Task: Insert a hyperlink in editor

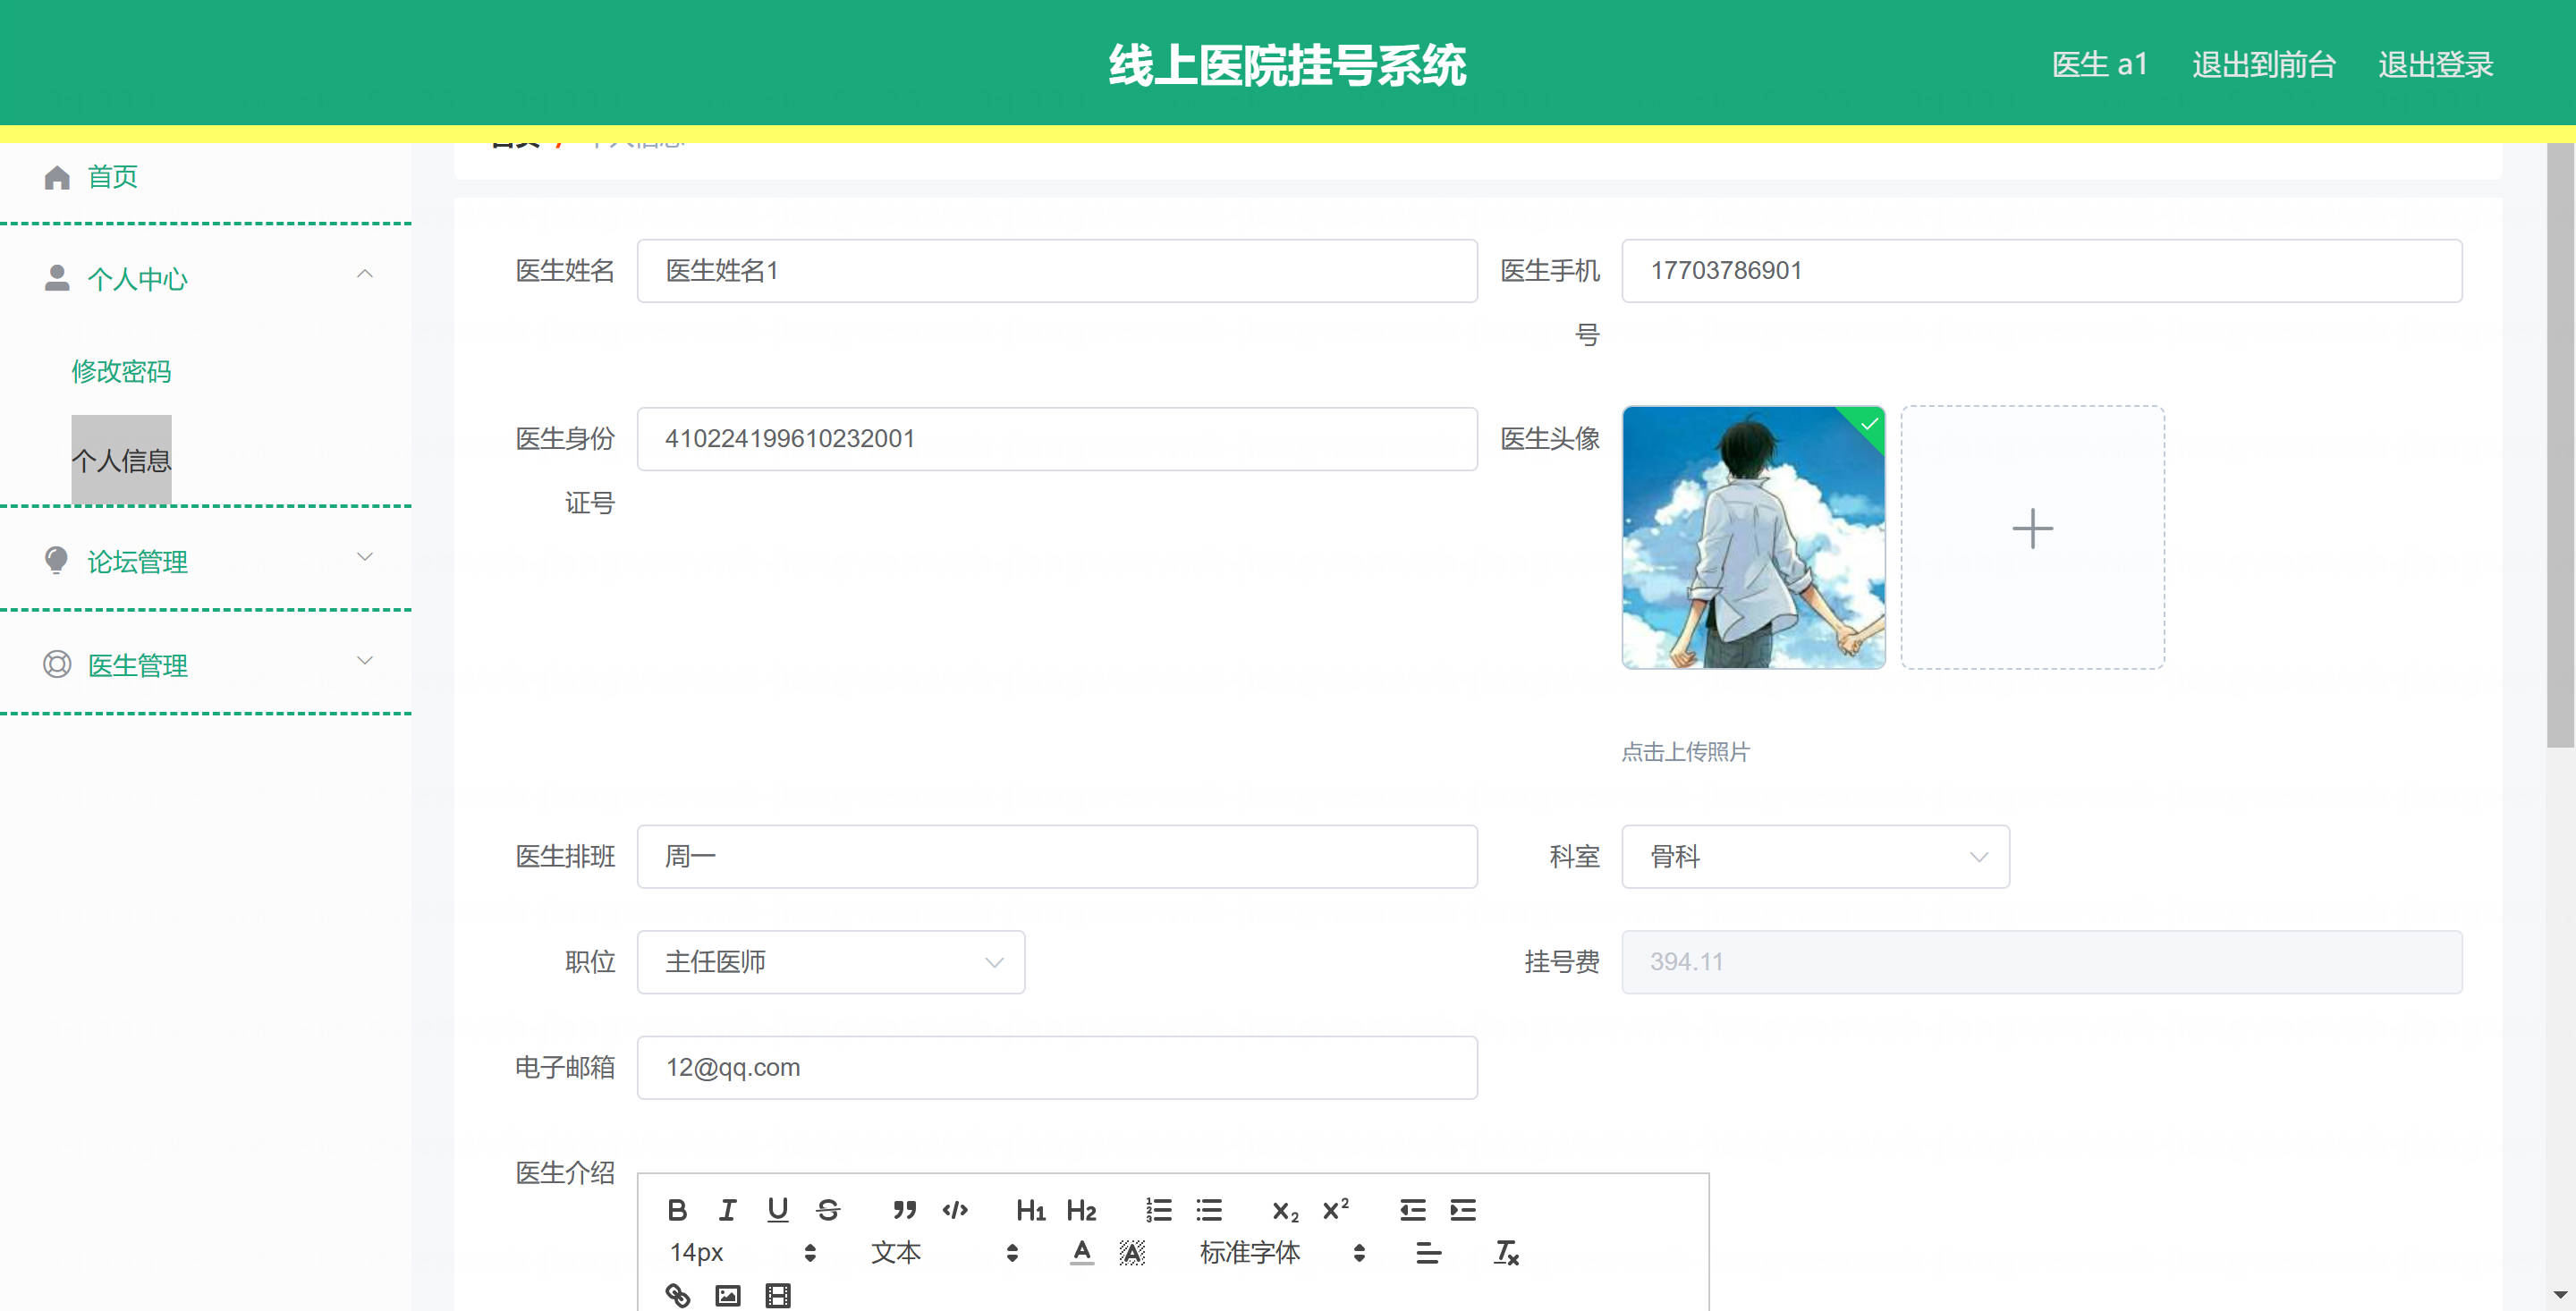Action: coord(677,1295)
